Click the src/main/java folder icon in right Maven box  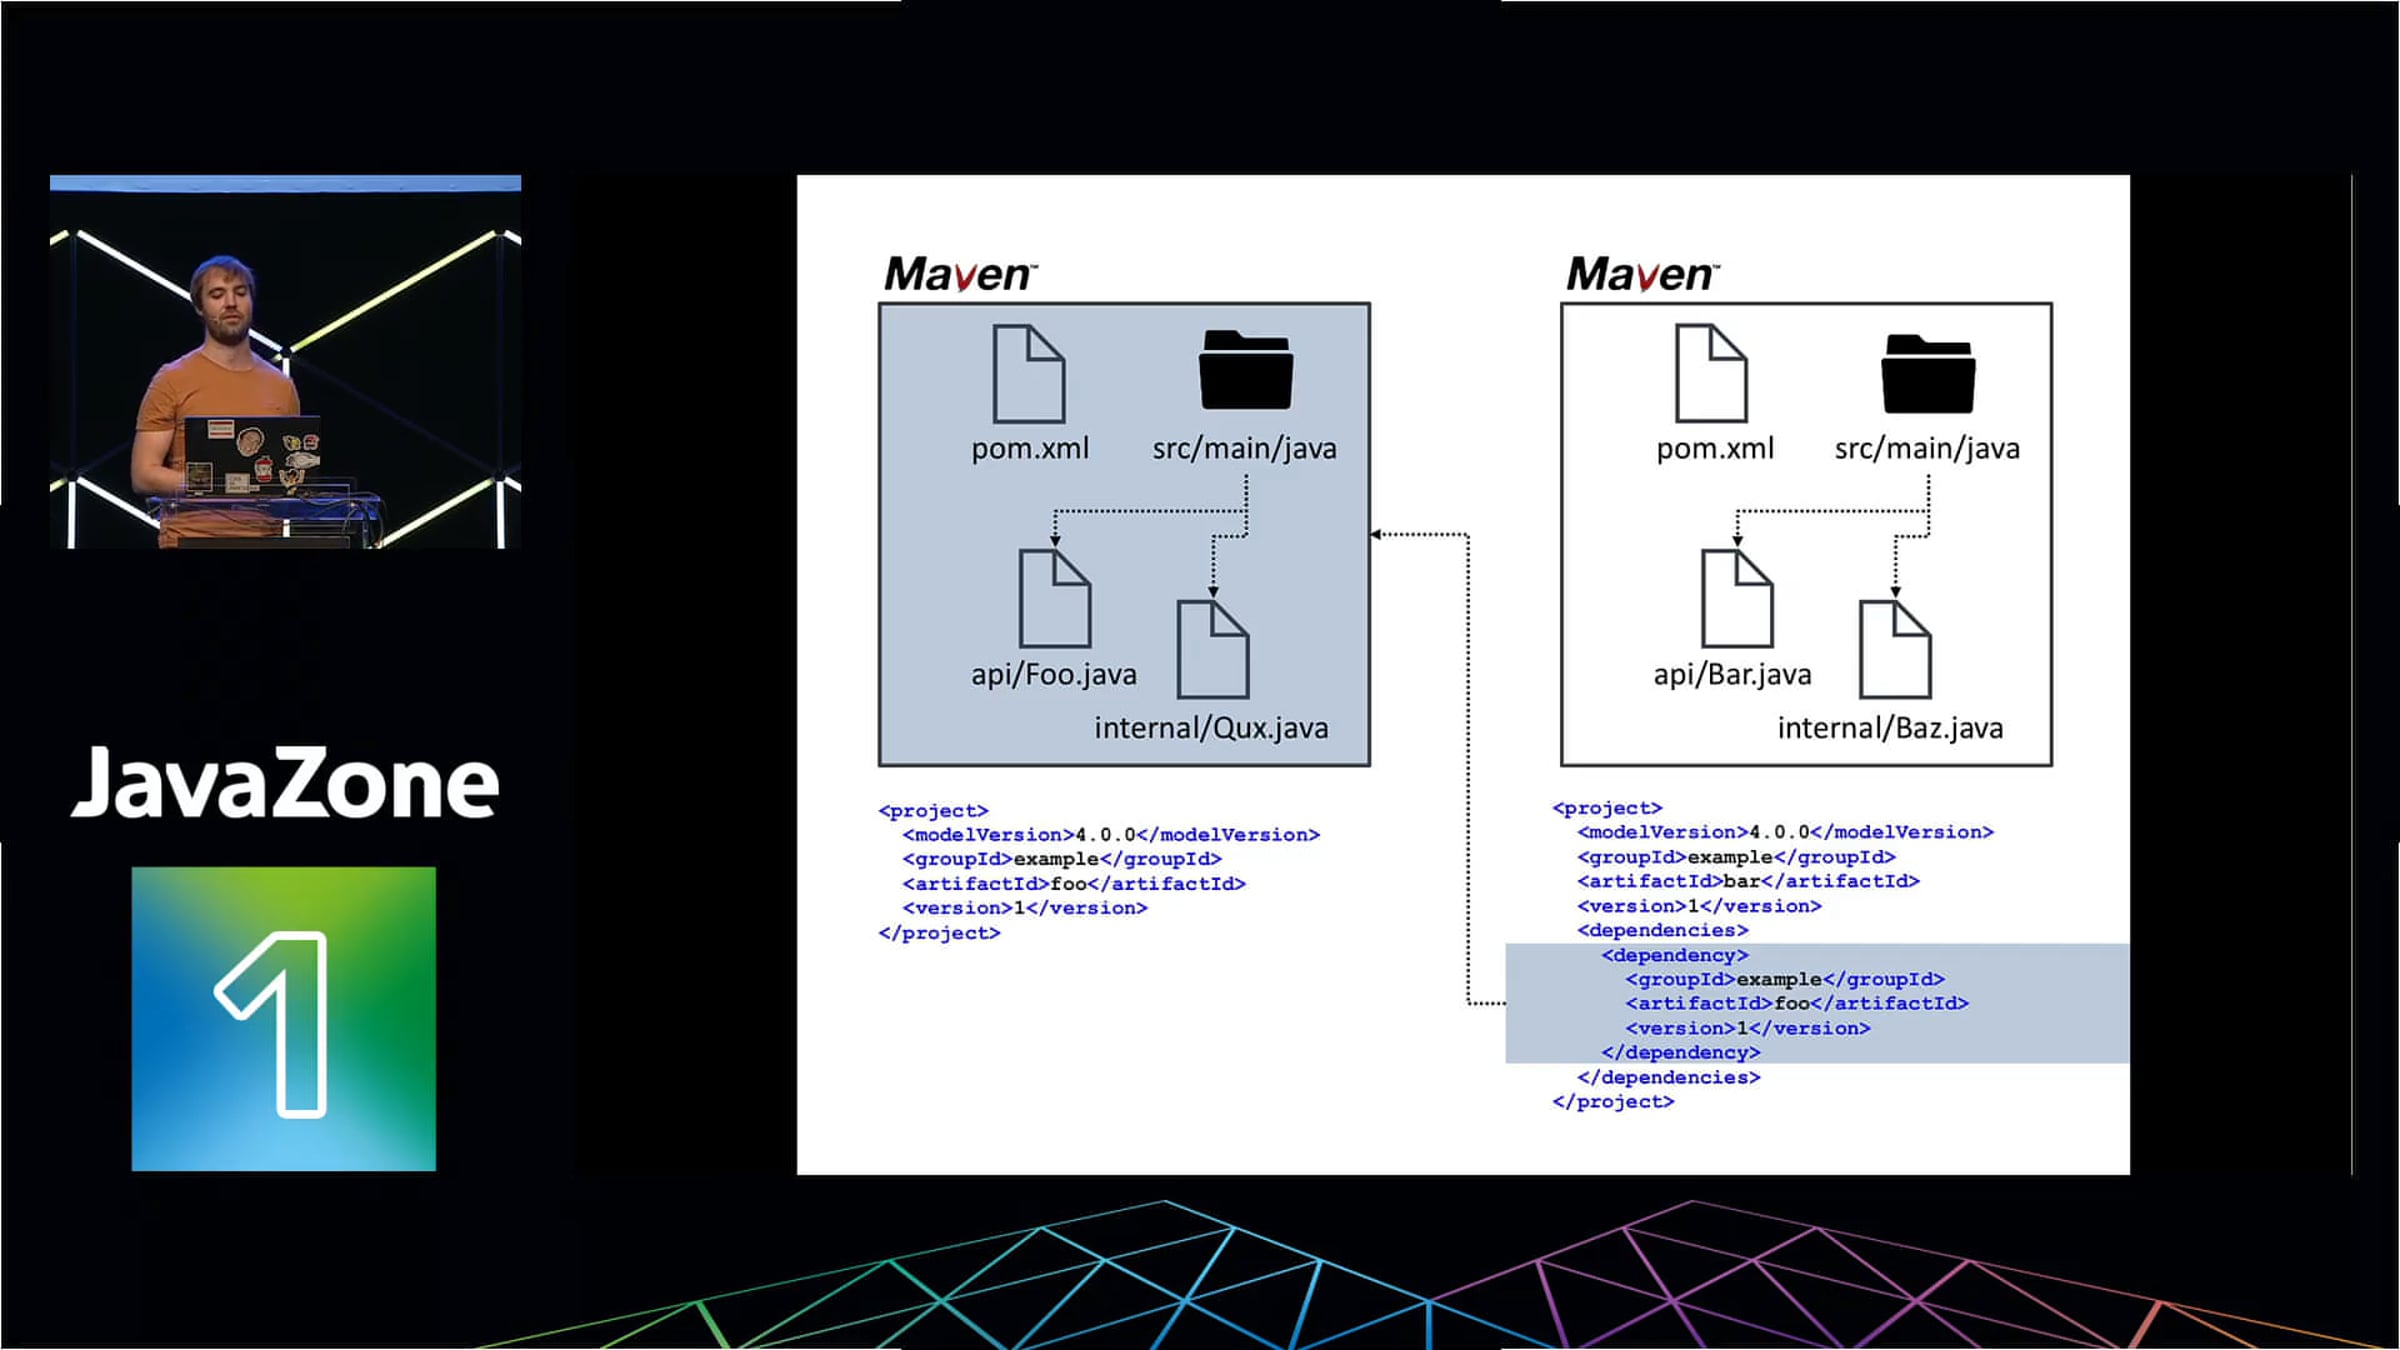tap(1928, 373)
